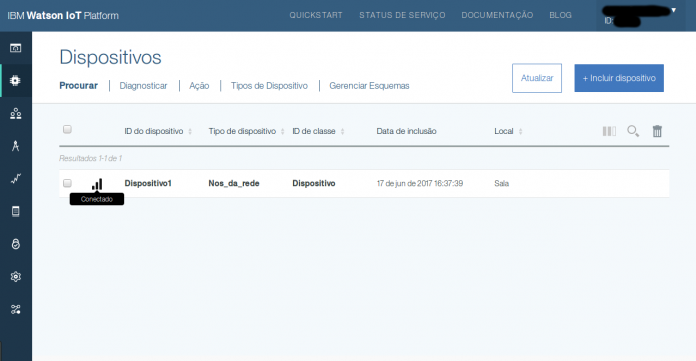This screenshot has width=696, height=361.
Task: Click the trash delete icon in table header
Action: point(657,131)
